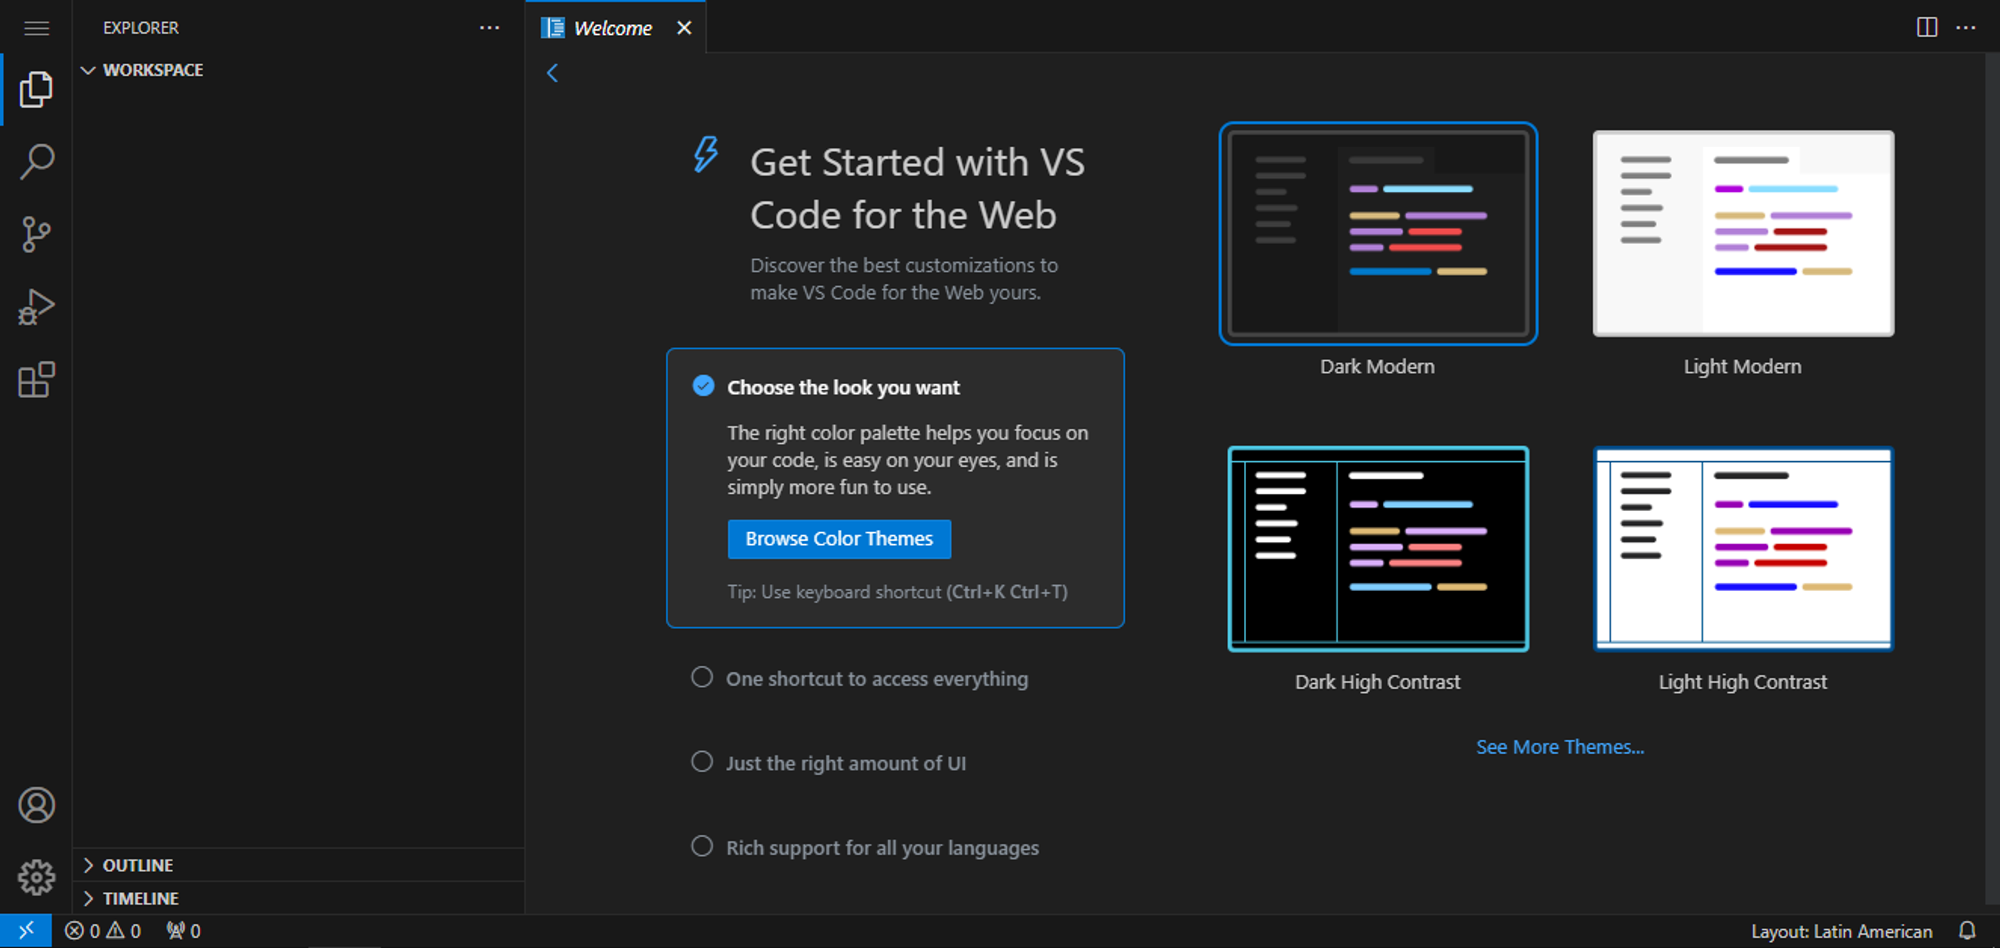Viewport: 2000px width, 948px height.
Task: Choose the Light Modern theme thumbnail
Action: point(1743,234)
